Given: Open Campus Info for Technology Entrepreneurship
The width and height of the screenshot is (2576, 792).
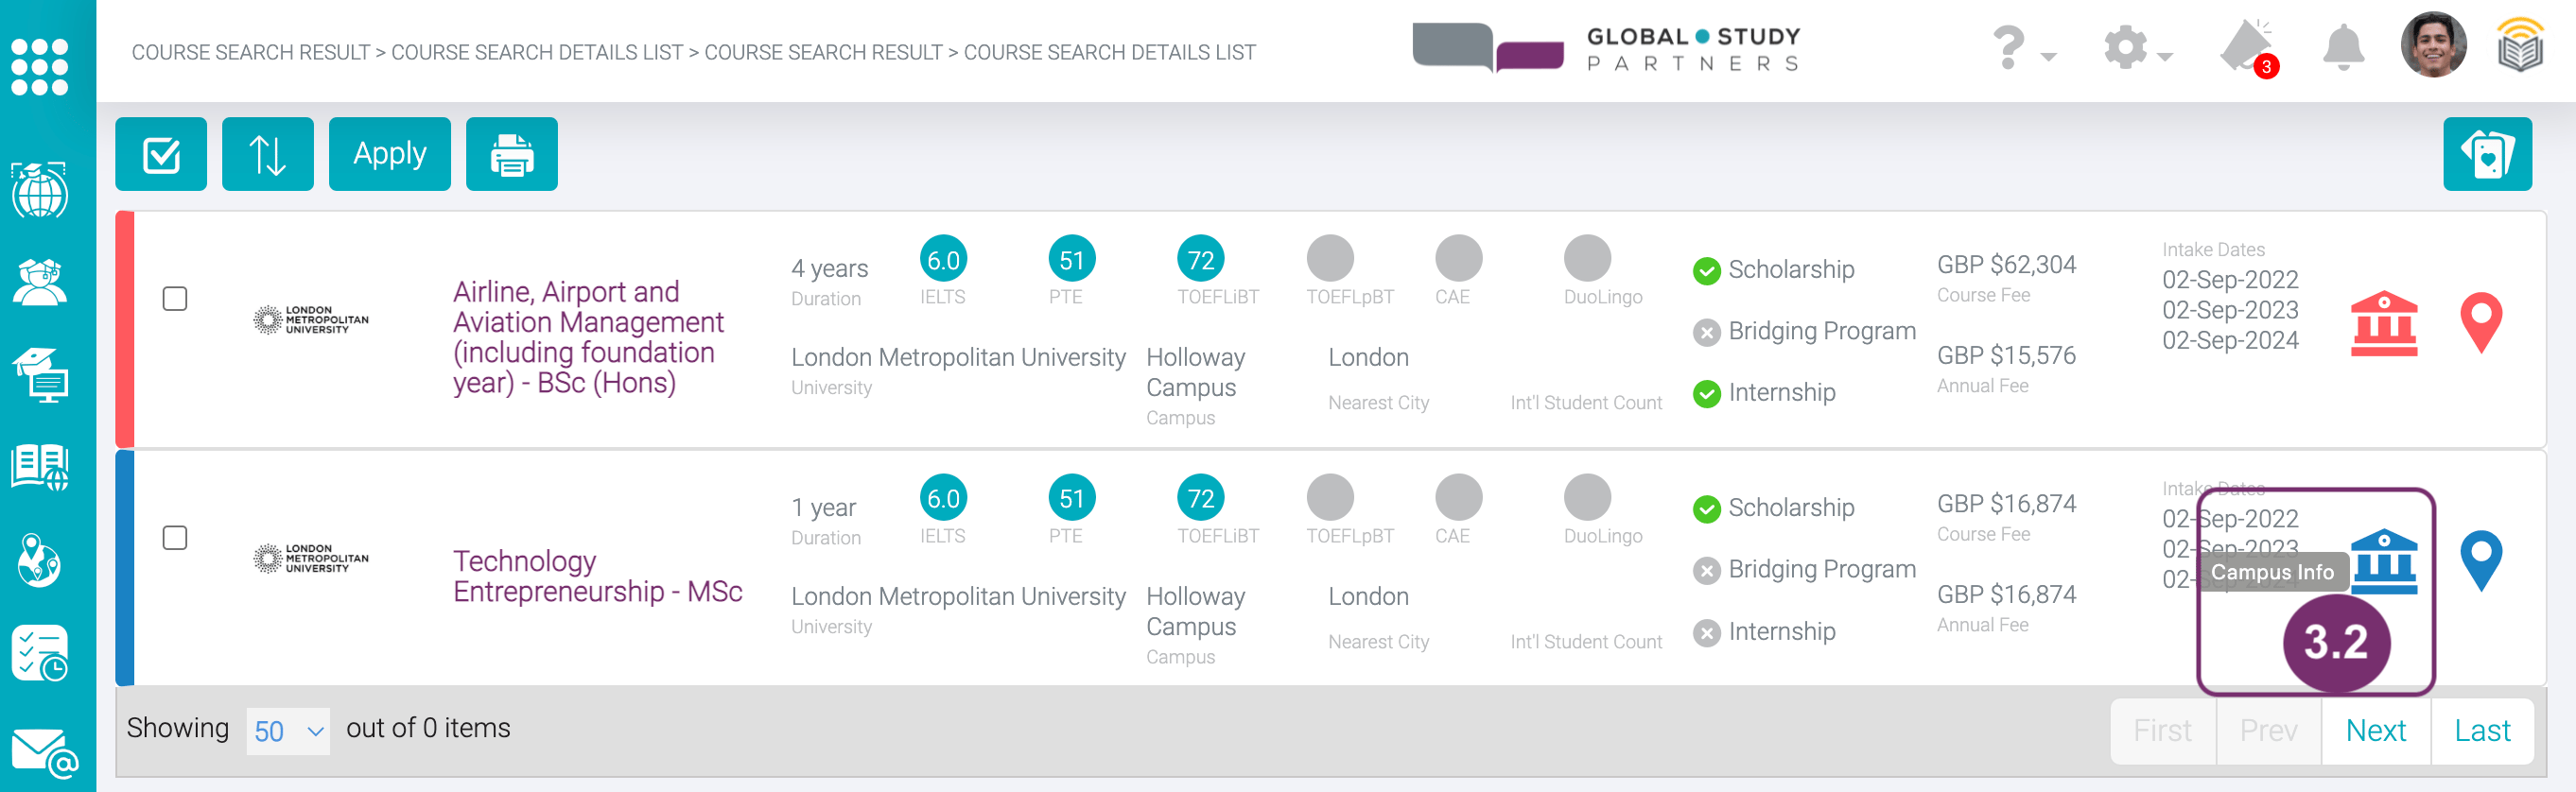Looking at the screenshot, I should point(2383,561).
